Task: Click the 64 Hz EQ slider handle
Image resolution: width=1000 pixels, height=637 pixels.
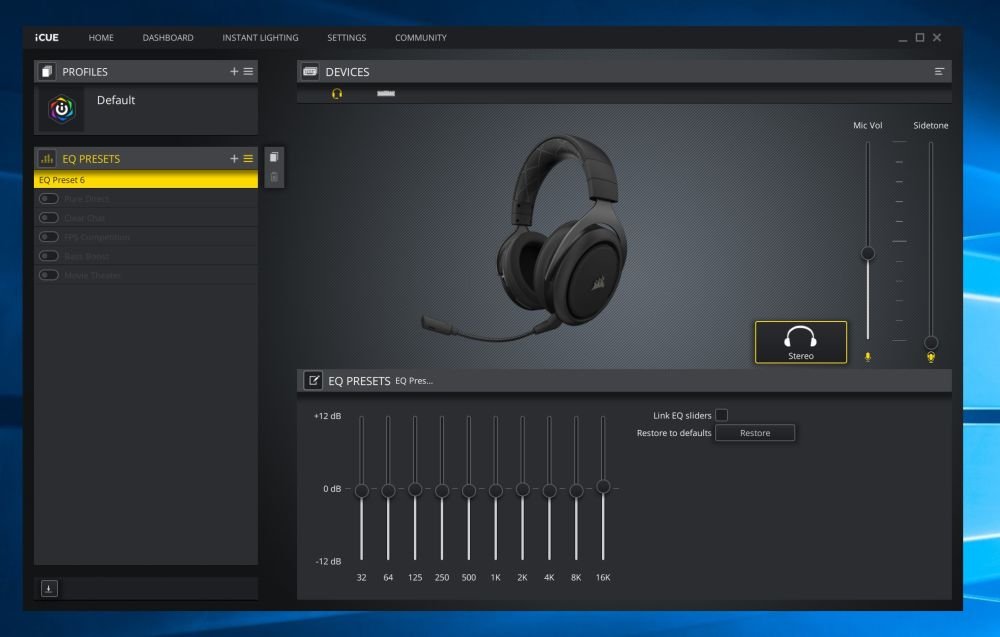Action: (x=388, y=490)
